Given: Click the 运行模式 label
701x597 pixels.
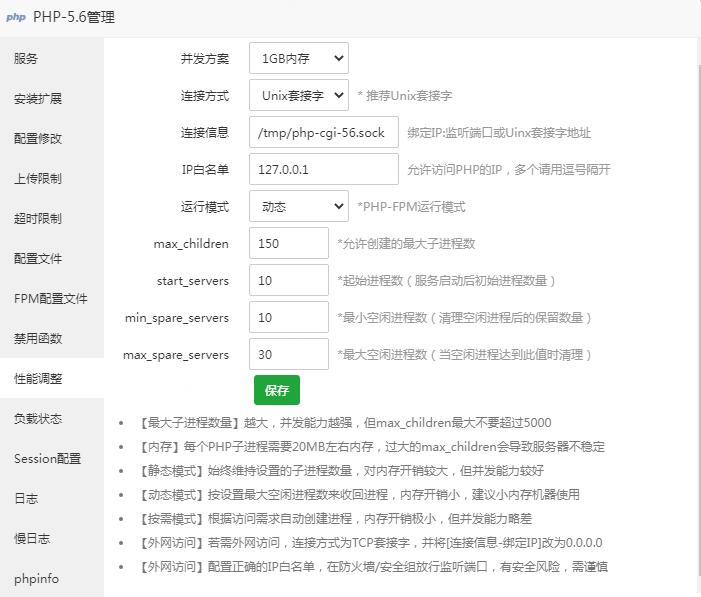Looking at the screenshot, I should pos(205,207).
